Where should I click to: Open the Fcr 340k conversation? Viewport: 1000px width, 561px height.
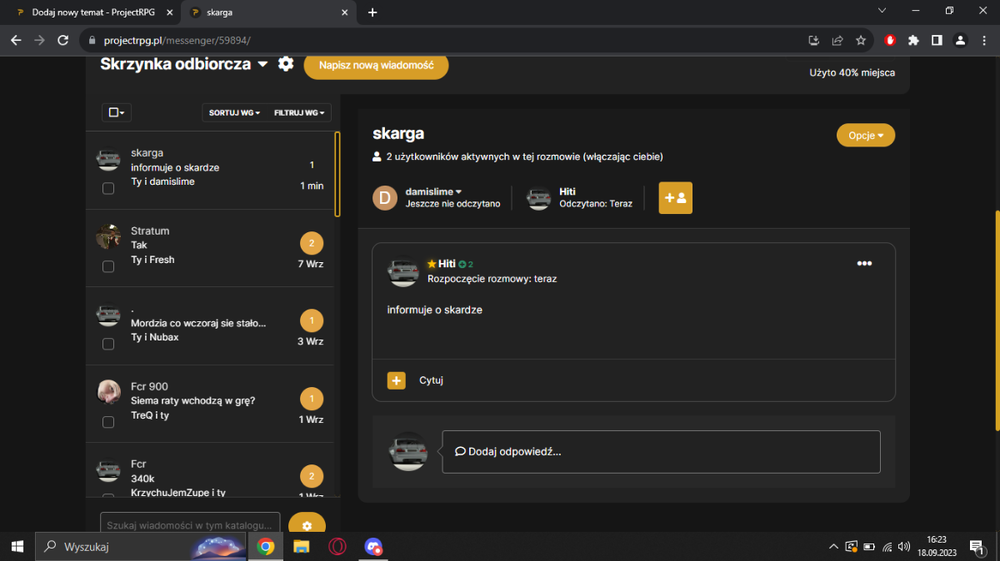[x=210, y=470]
